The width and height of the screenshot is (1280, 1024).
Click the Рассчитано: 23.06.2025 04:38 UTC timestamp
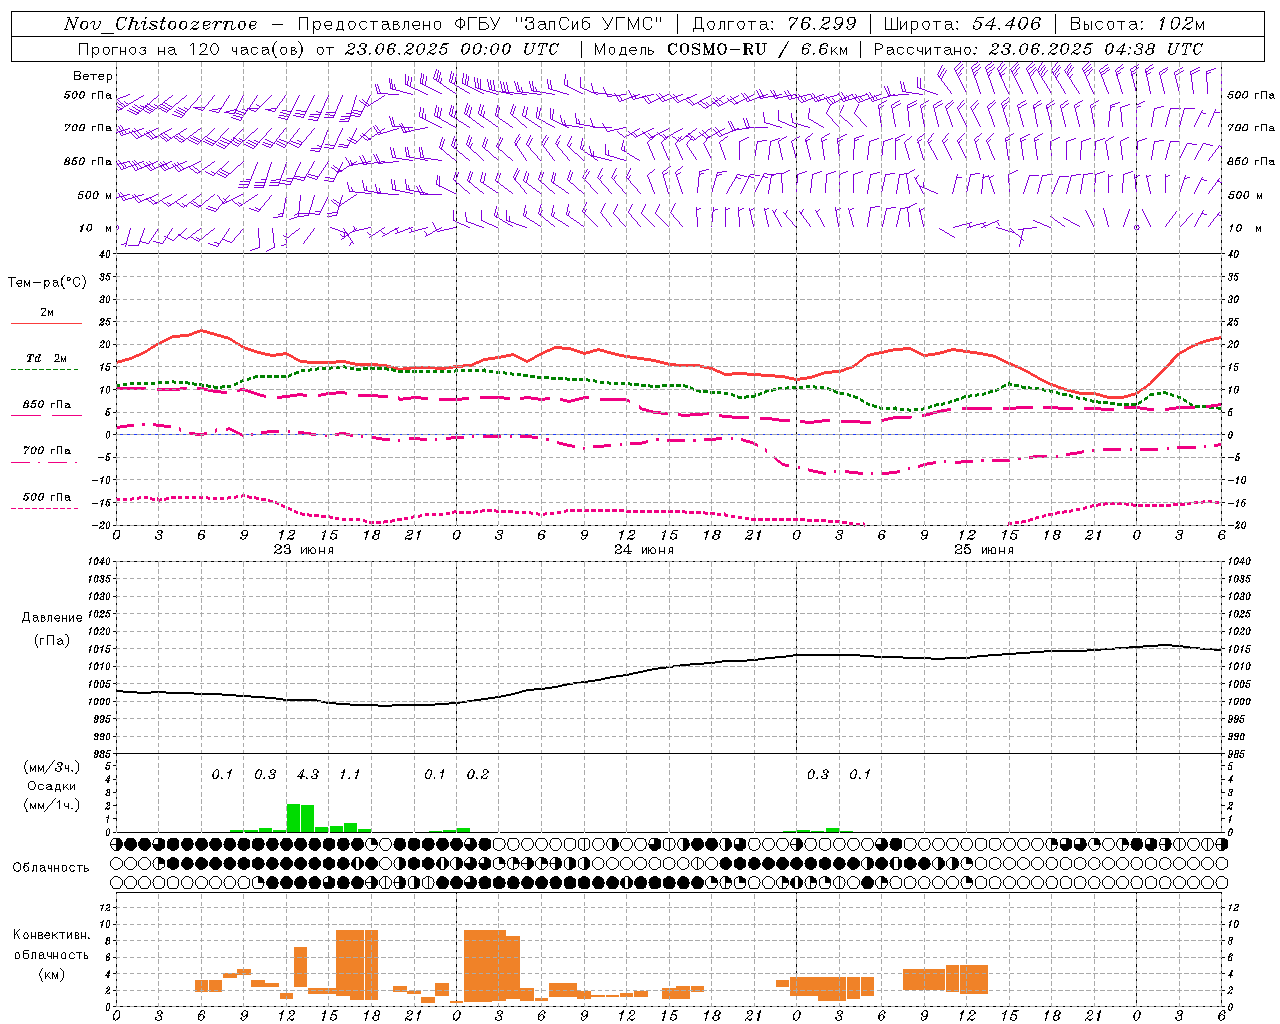(1038, 49)
